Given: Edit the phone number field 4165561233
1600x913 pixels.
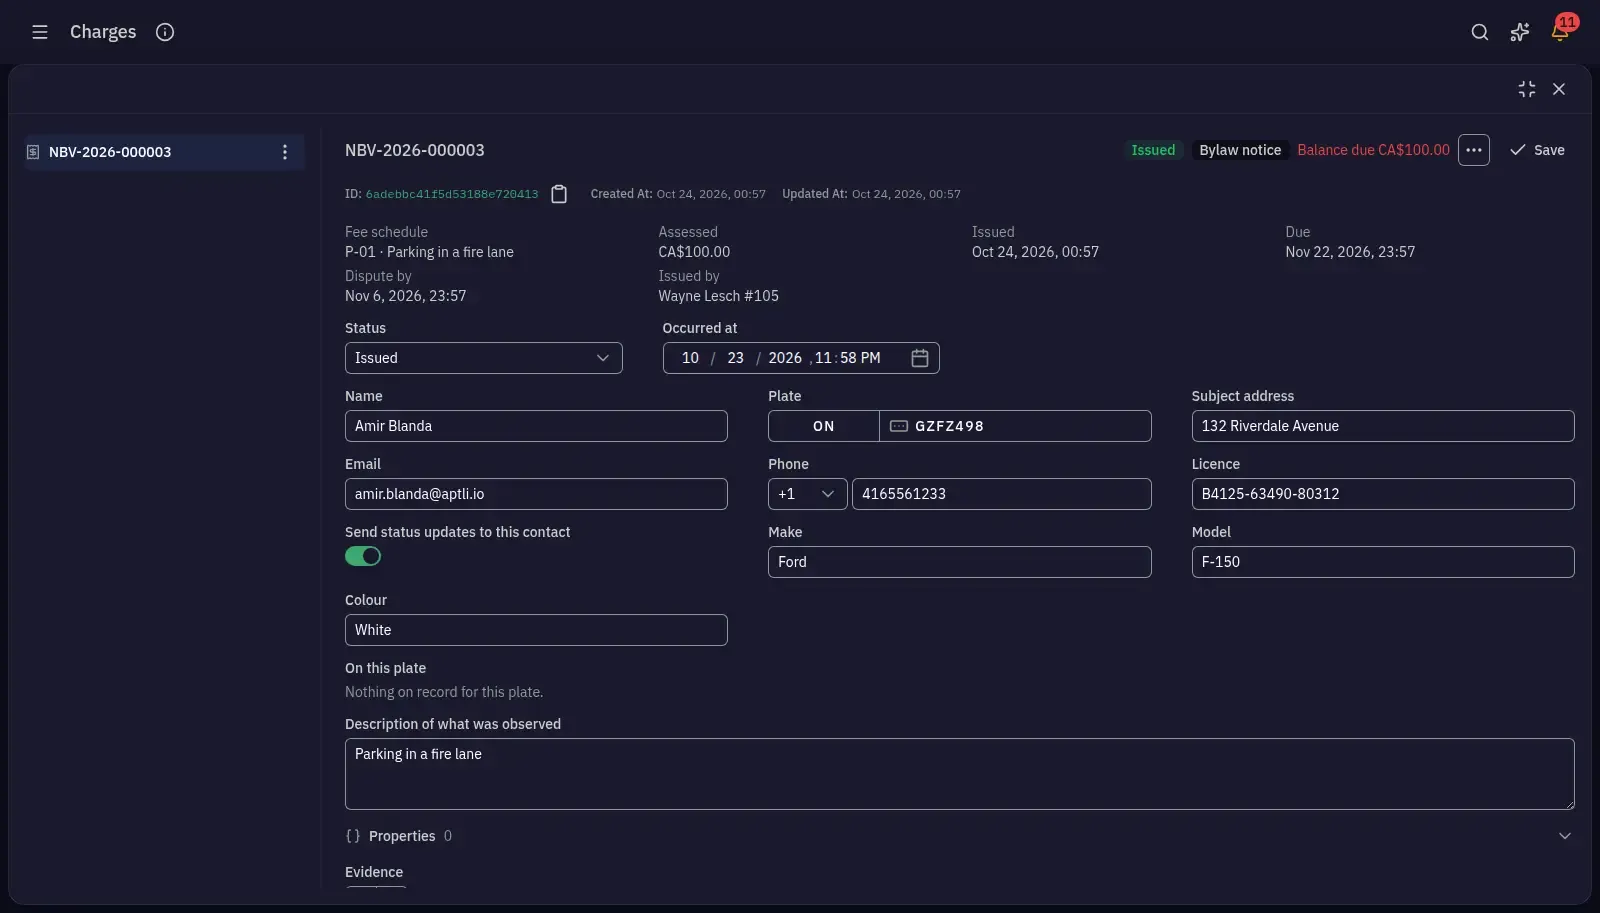Looking at the screenshot, I should (x=1002, y=494).
